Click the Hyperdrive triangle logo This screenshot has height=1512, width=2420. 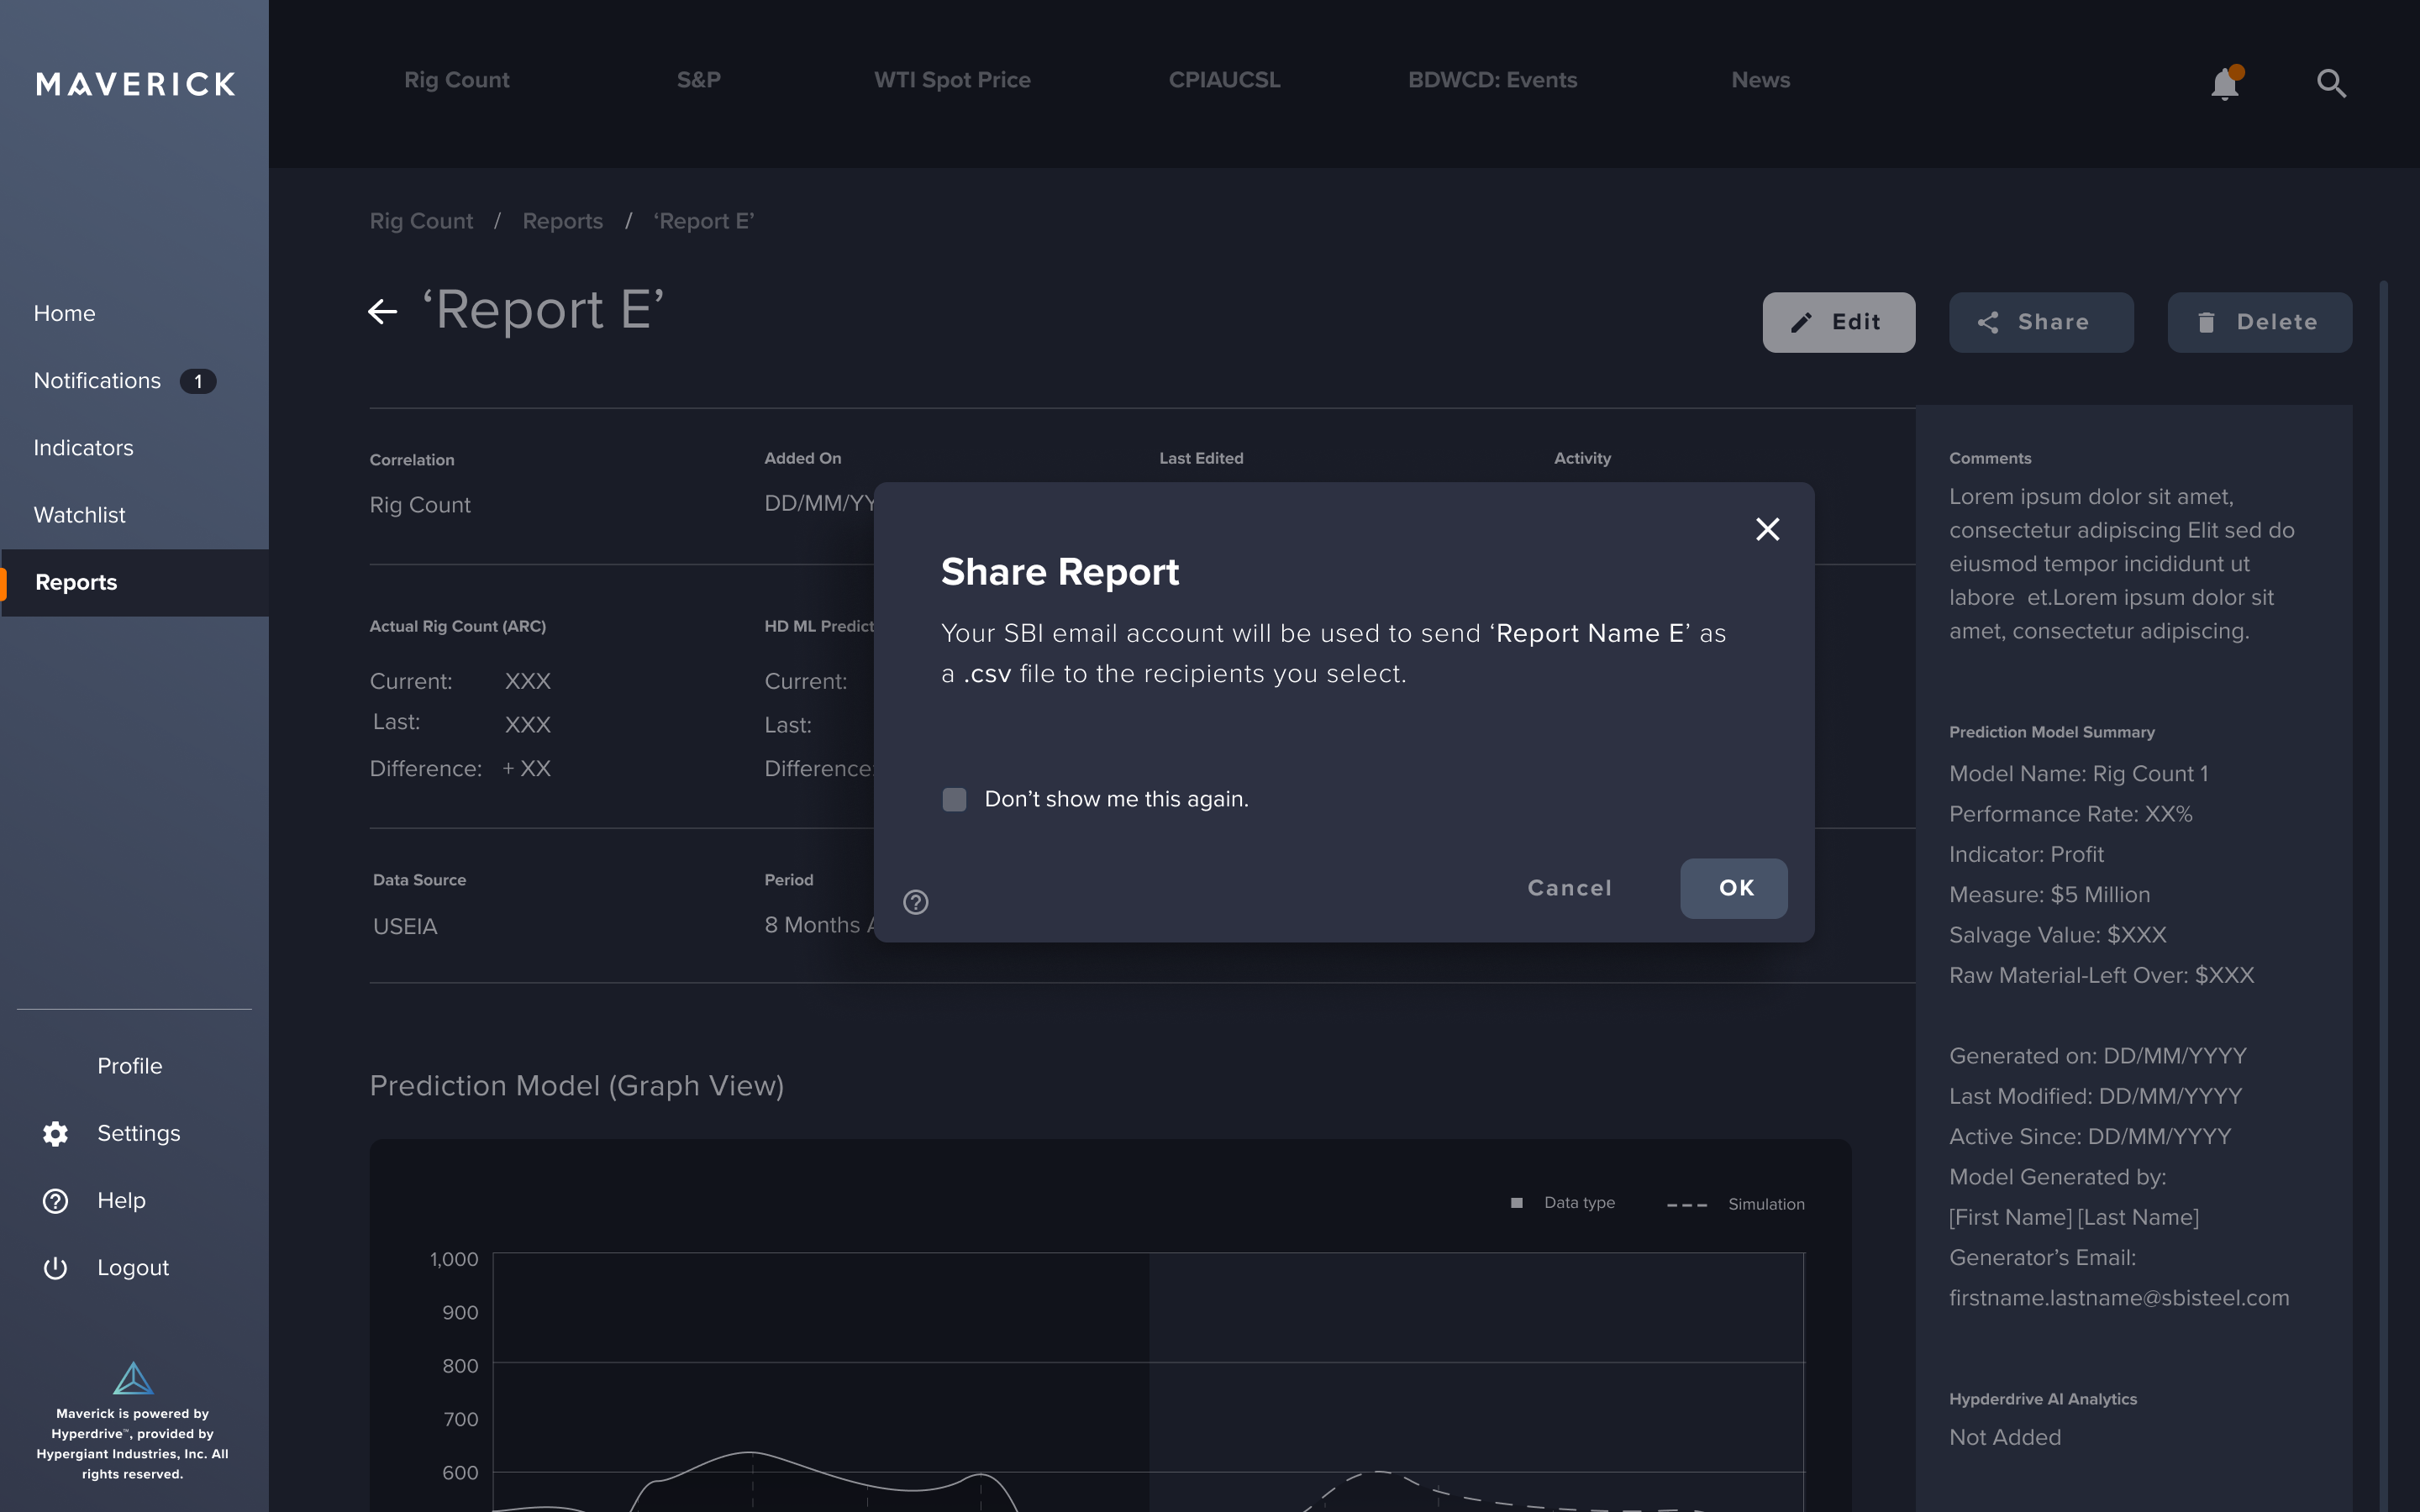pyautogui.click(x=133, y=1378)
